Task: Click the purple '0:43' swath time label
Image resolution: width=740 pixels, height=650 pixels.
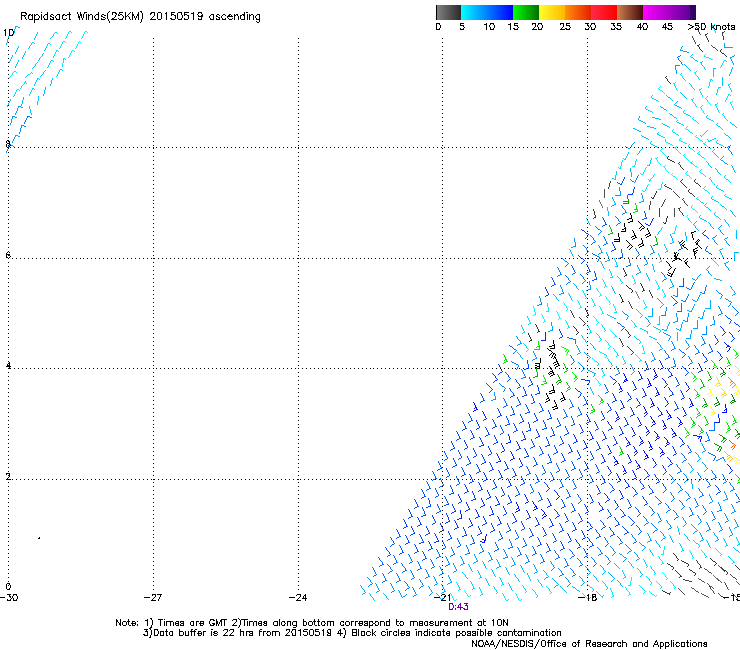Action: [458, 607]
